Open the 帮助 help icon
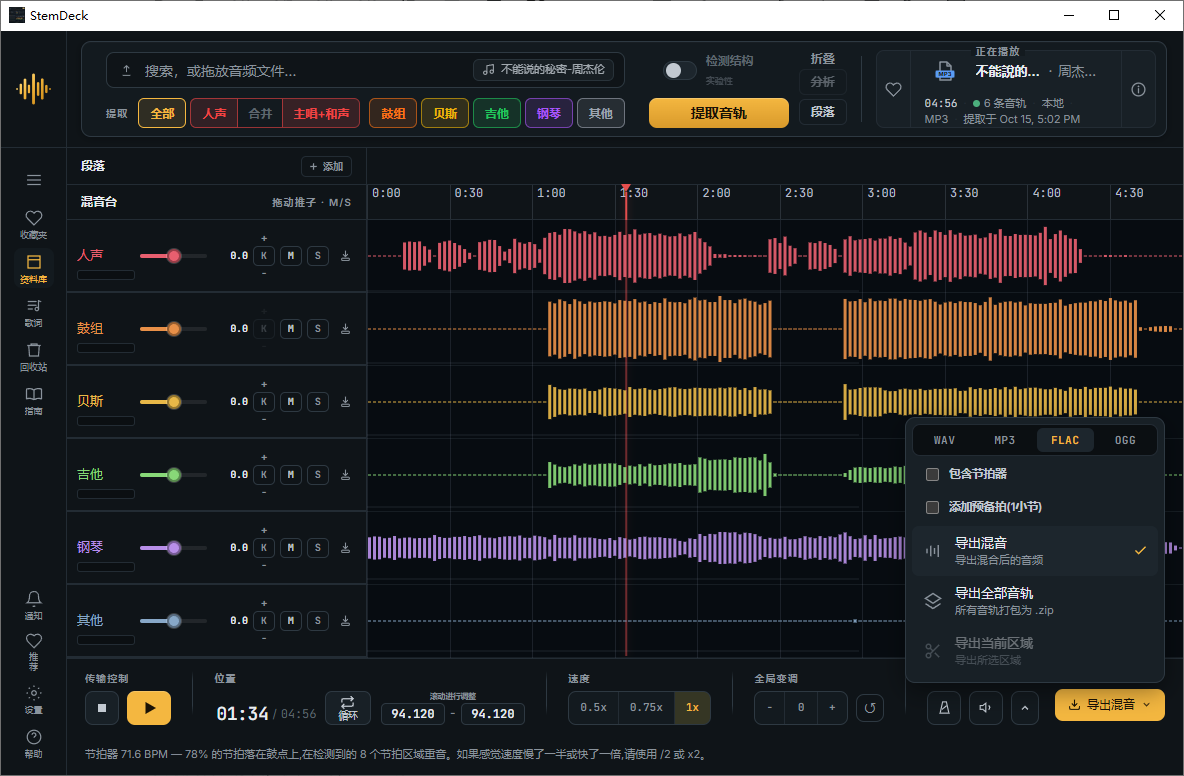Image resolution: width=1184 pixels, height=776 pixels. pyautogui.click(x=33, y=743)
